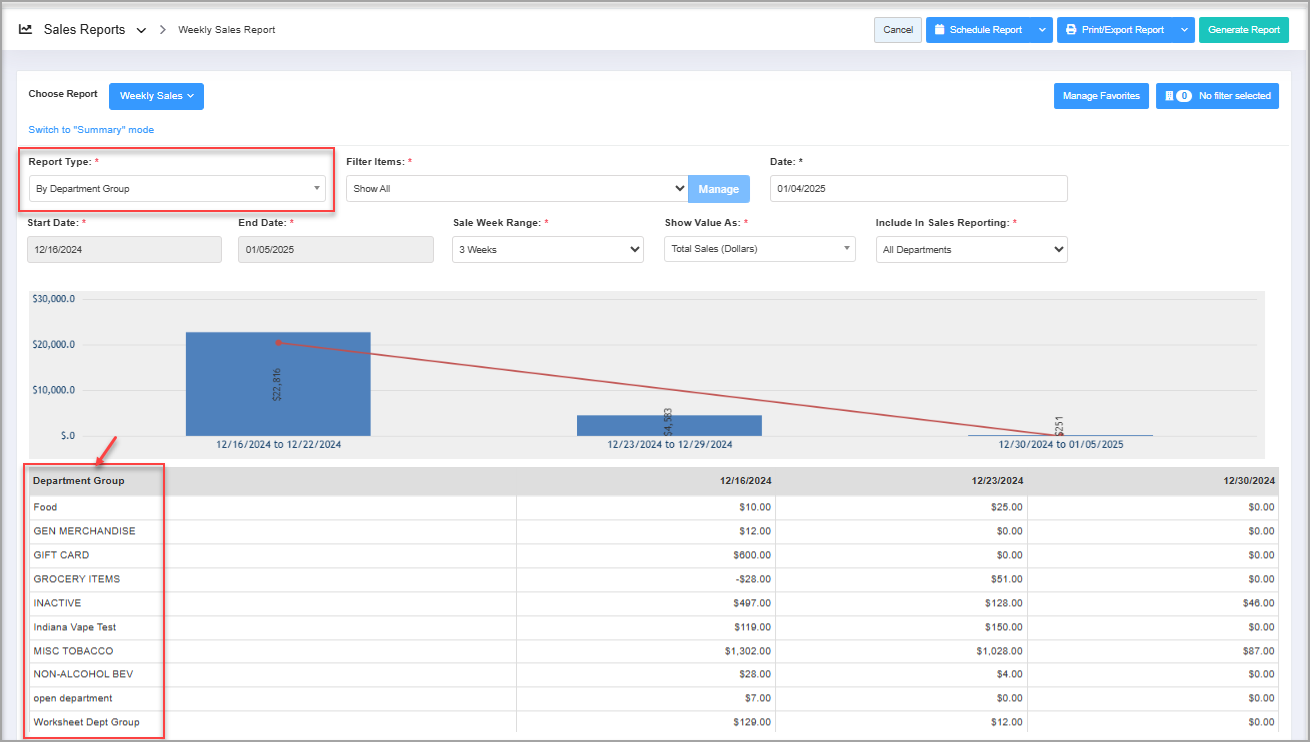The height and width of the screenshot is (742, 1310).
Task: Click the 12/30/2024 column header
Action: pyautogui.click(x=1249, y=481)
